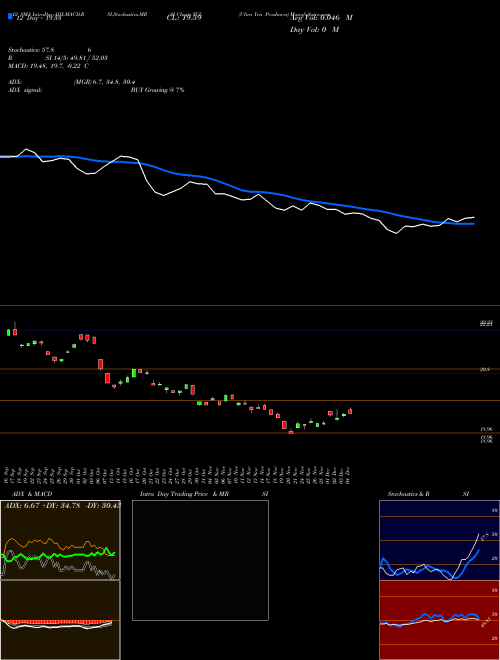Screen dimensions: 500x660
Task: Click the 'CL: 19.59' closing price text
Action: tap(184, 18)
